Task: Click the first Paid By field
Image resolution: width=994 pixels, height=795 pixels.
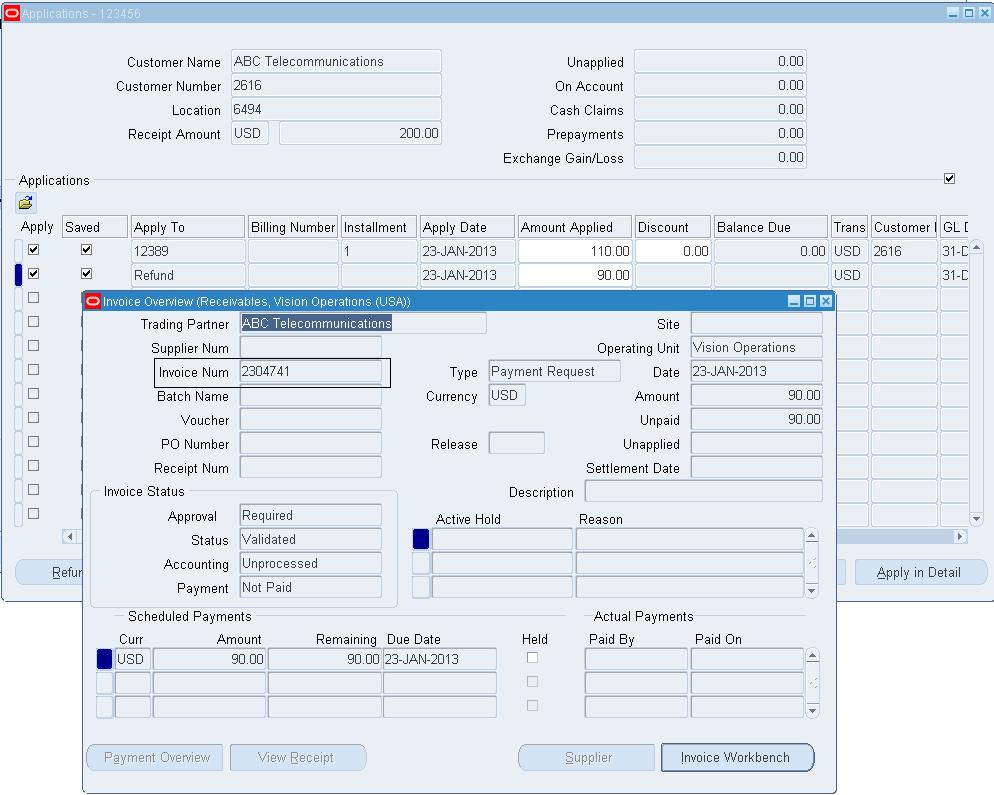Action: point(636,659)
